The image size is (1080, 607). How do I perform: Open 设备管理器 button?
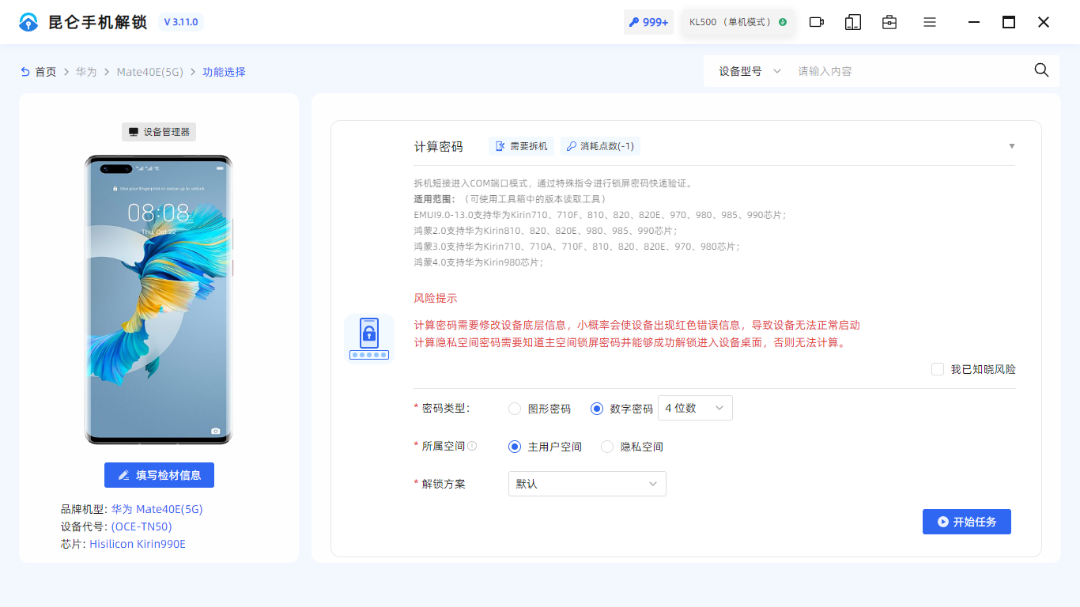159,132
